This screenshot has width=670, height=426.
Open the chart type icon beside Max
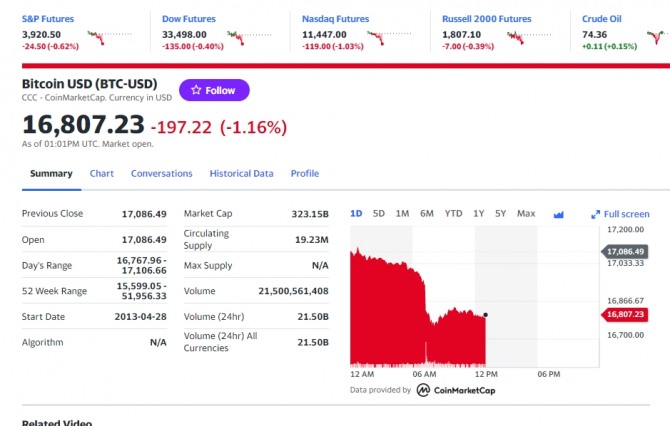559,214
